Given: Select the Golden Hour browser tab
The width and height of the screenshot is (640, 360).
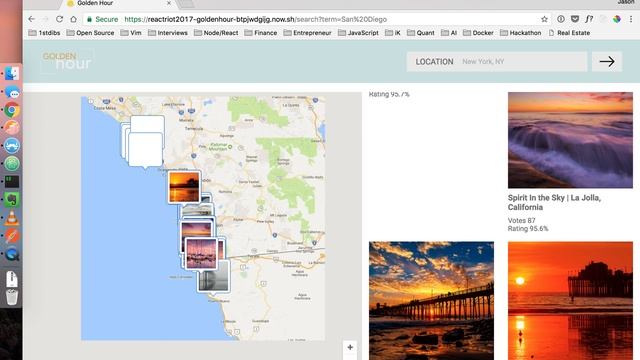Looking at the screenshot, I should [118, 3].
